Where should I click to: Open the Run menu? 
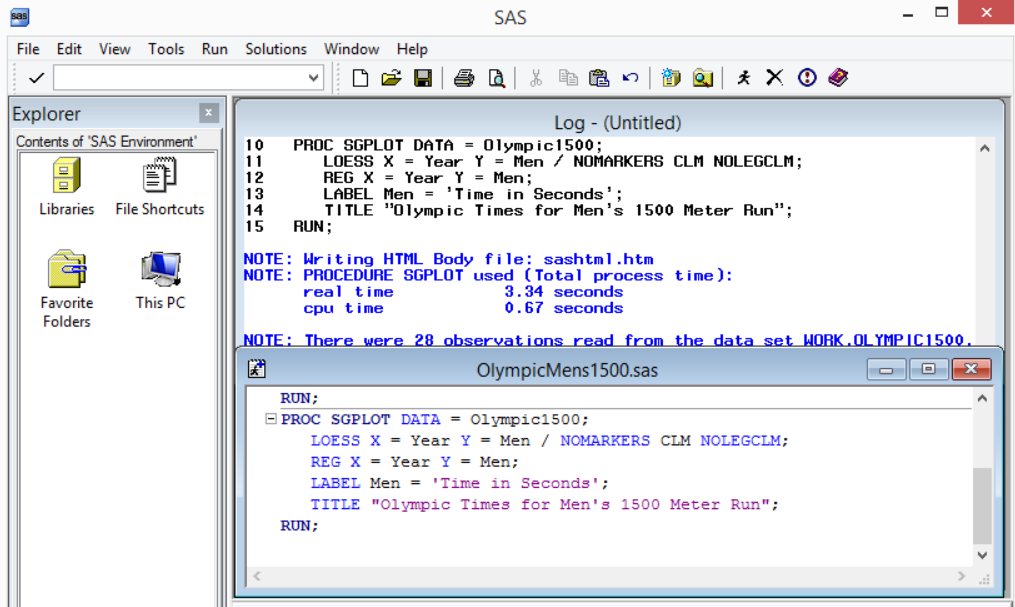tap(214, 49)
